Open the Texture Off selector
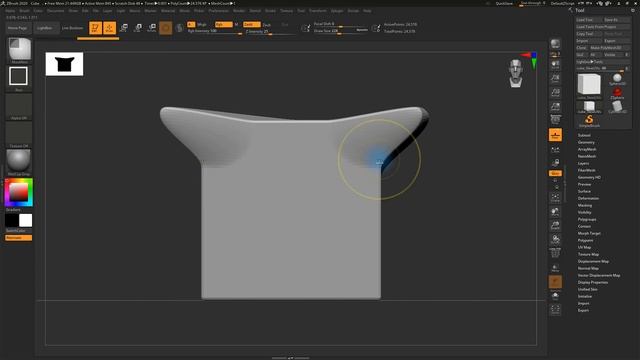 pos(19,134)
